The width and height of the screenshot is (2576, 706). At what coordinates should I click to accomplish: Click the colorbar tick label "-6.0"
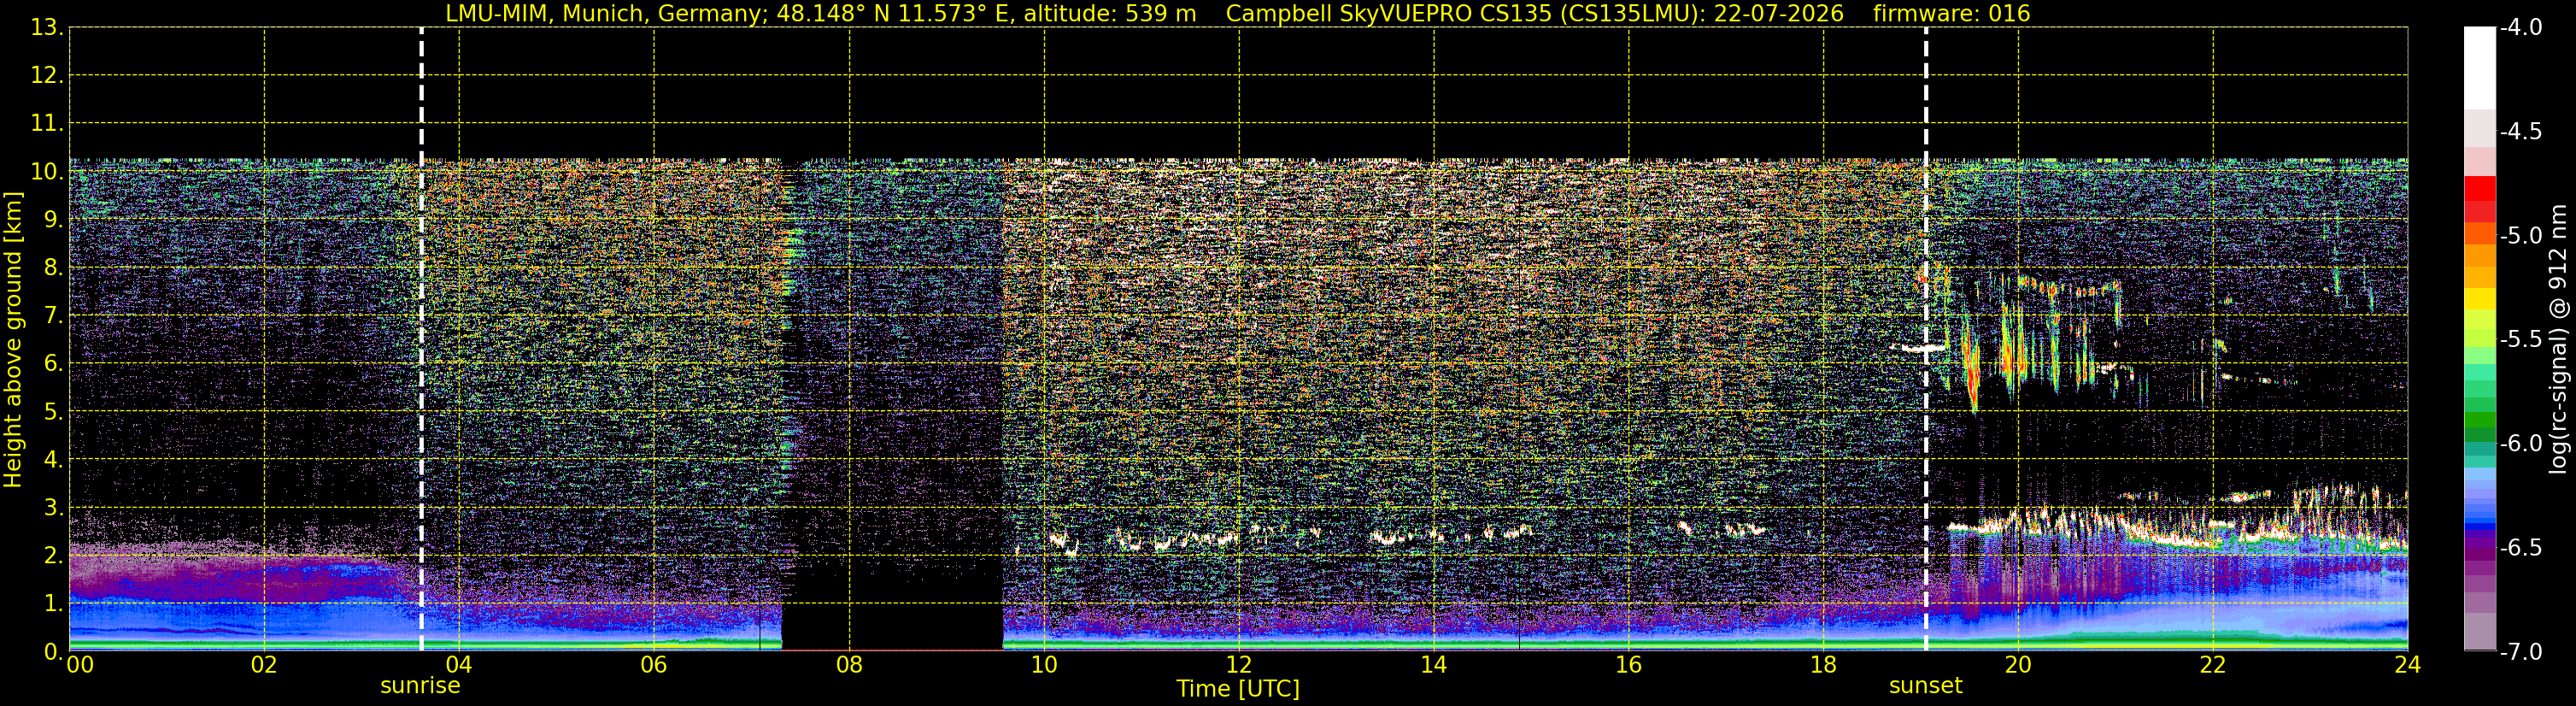[x=2521, y=444]
